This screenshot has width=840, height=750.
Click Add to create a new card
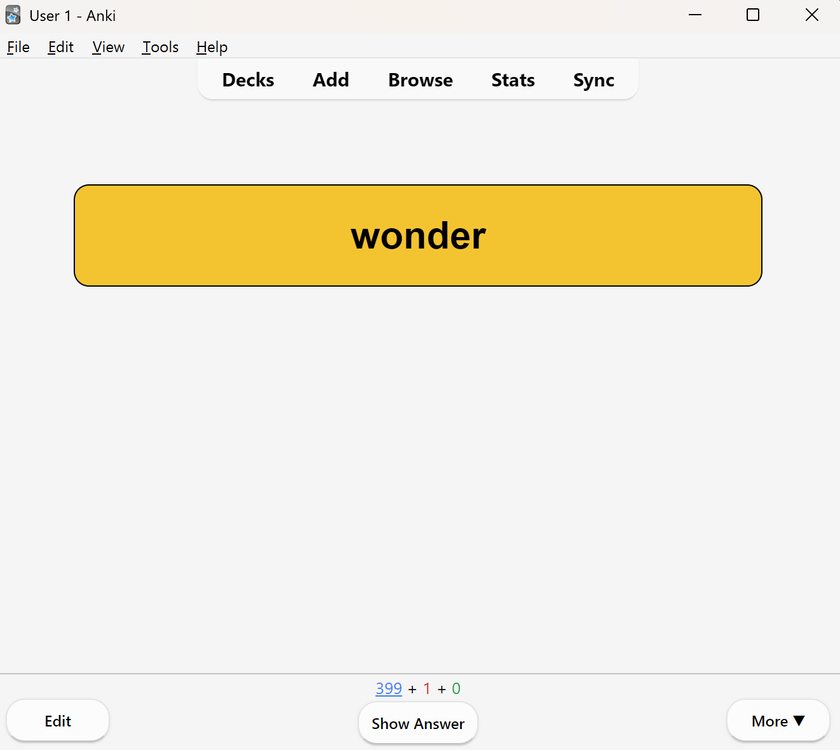click(x=331, y=80)
